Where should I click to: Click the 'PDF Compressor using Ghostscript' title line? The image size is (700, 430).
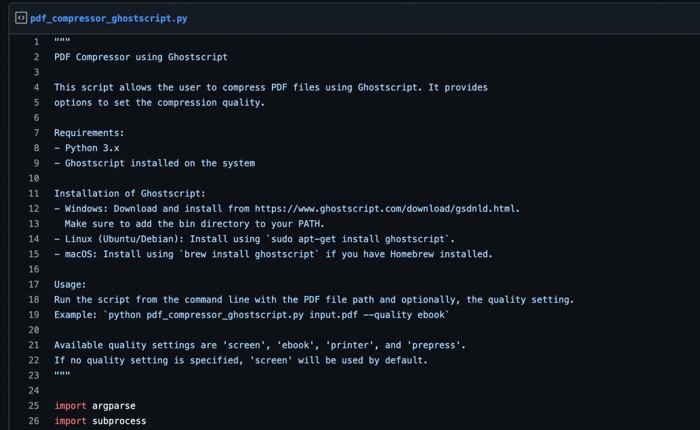pyautogui.click(x=141, y=57)
